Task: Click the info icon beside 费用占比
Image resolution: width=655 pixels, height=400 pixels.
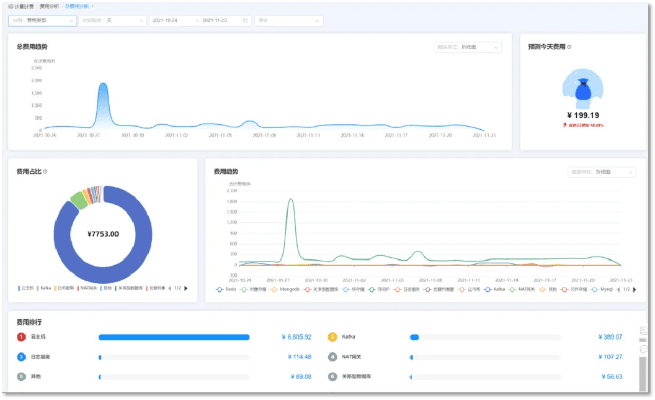Action: [47, 172]
